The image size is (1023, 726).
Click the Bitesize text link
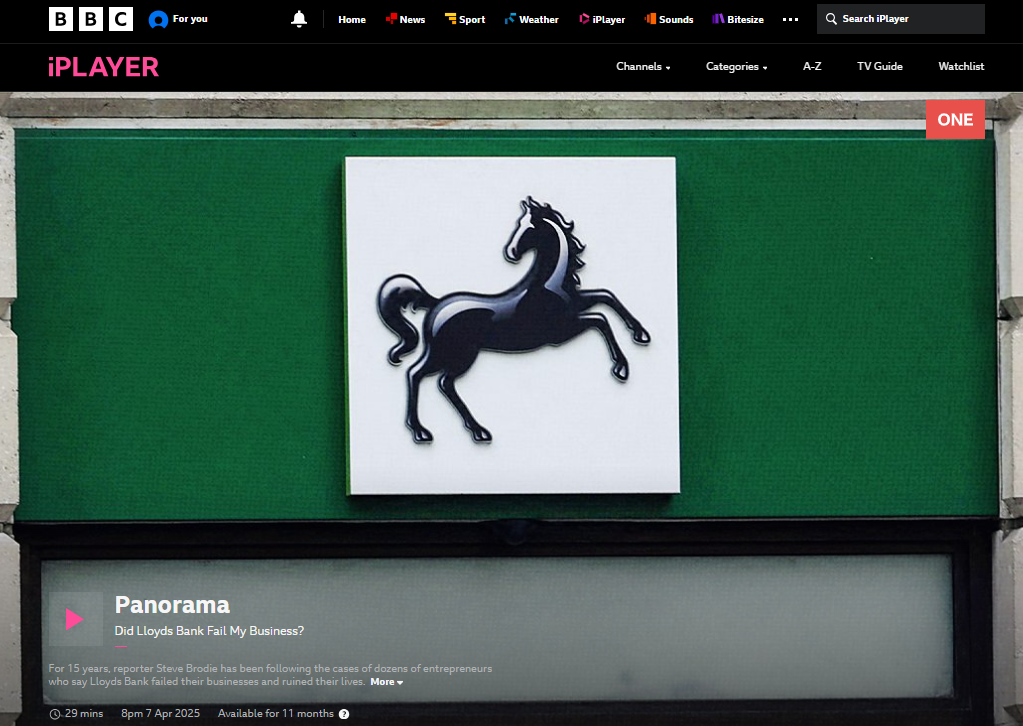[746, 20]
